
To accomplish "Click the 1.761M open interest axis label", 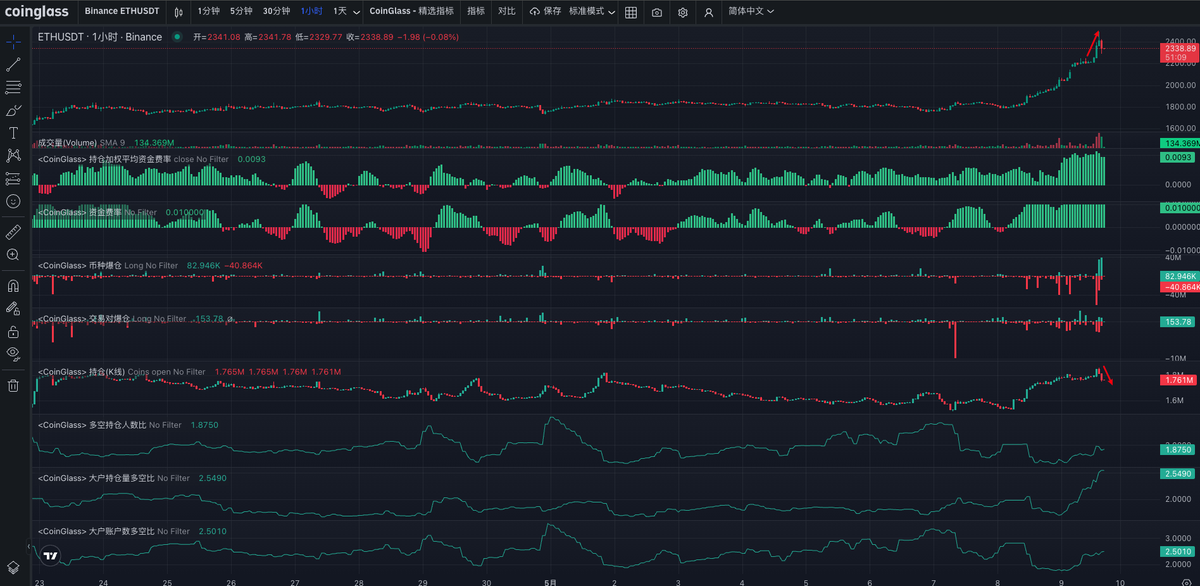I will pyautogui.click(x=1178, y=380).
